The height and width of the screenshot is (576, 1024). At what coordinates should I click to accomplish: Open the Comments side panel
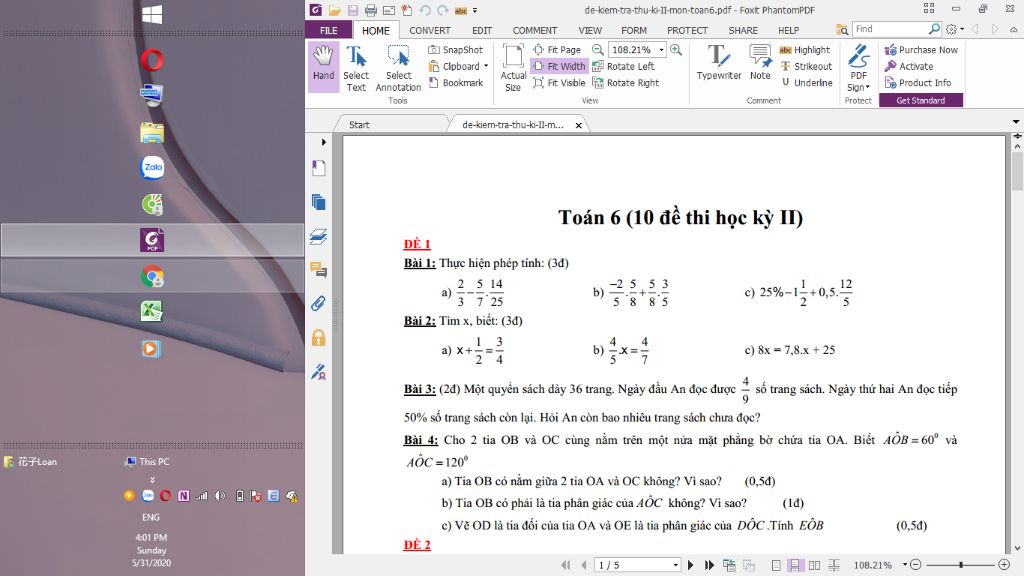pyautogui.click(x=319, y=270)
